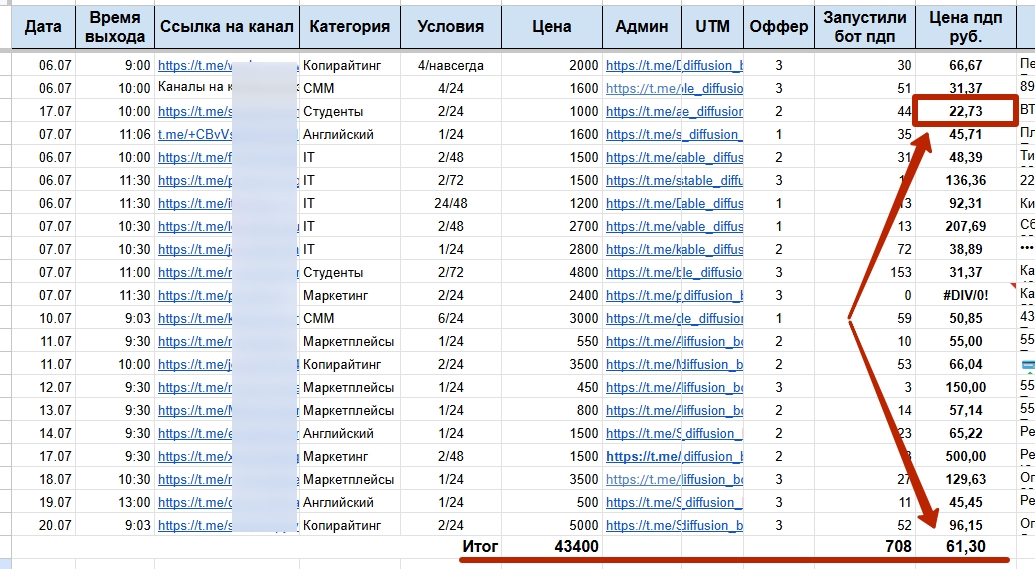Click the 6/24 conditions cell

(451, 318)
